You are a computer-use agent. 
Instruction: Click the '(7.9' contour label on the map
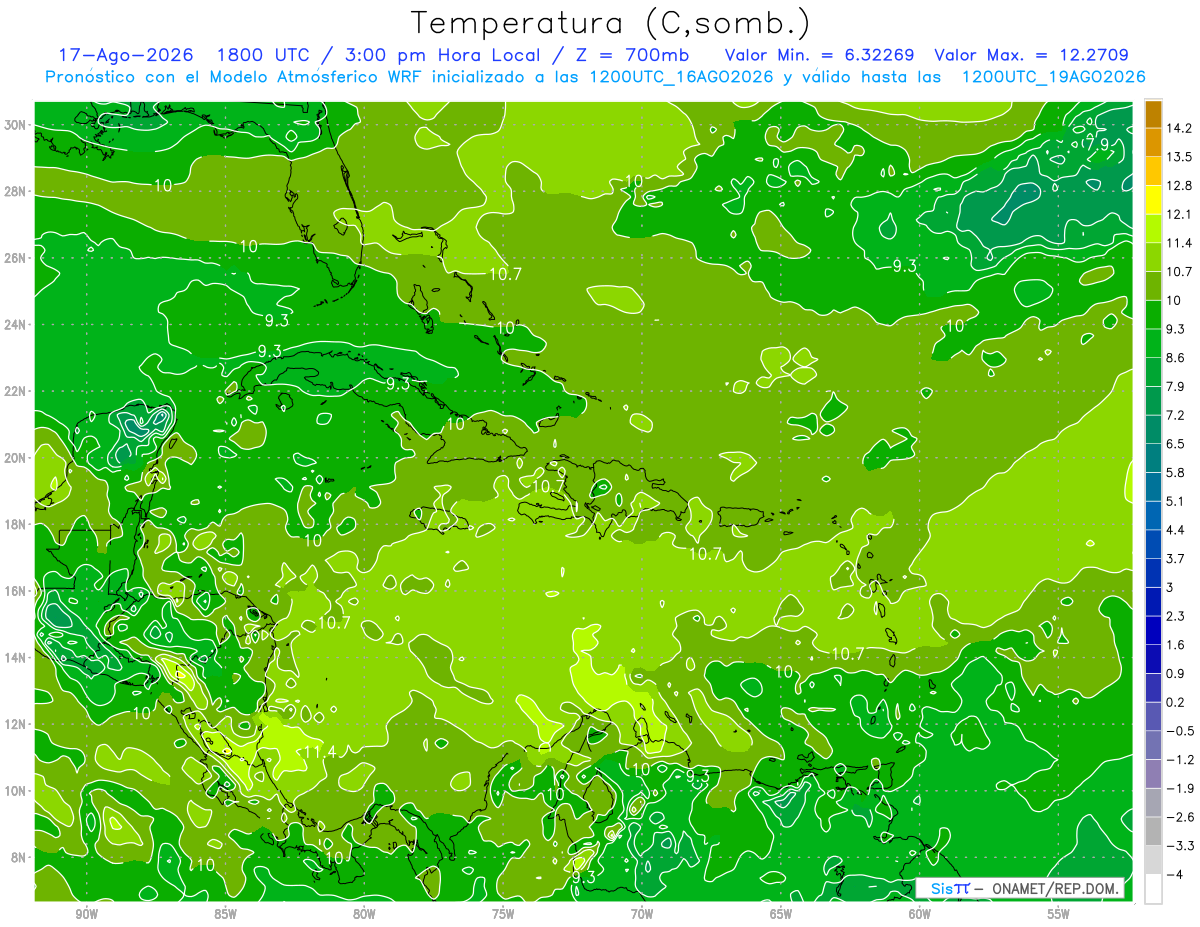tap(1095, 145)
